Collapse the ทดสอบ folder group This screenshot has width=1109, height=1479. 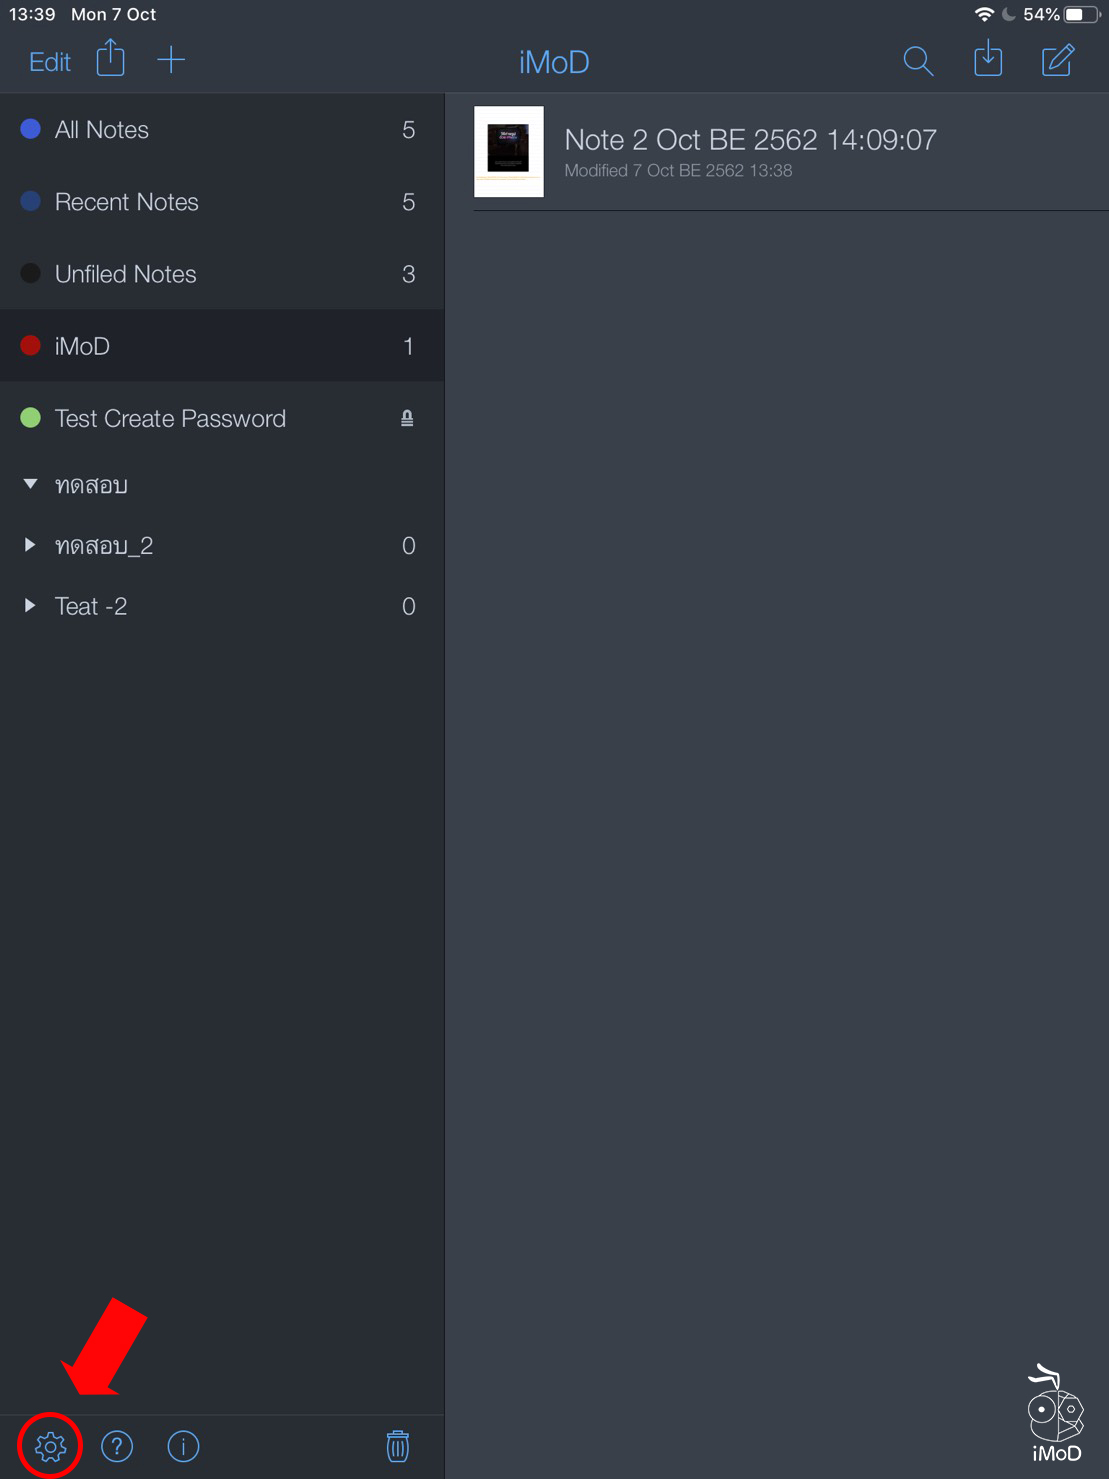(x=31, y=485)
